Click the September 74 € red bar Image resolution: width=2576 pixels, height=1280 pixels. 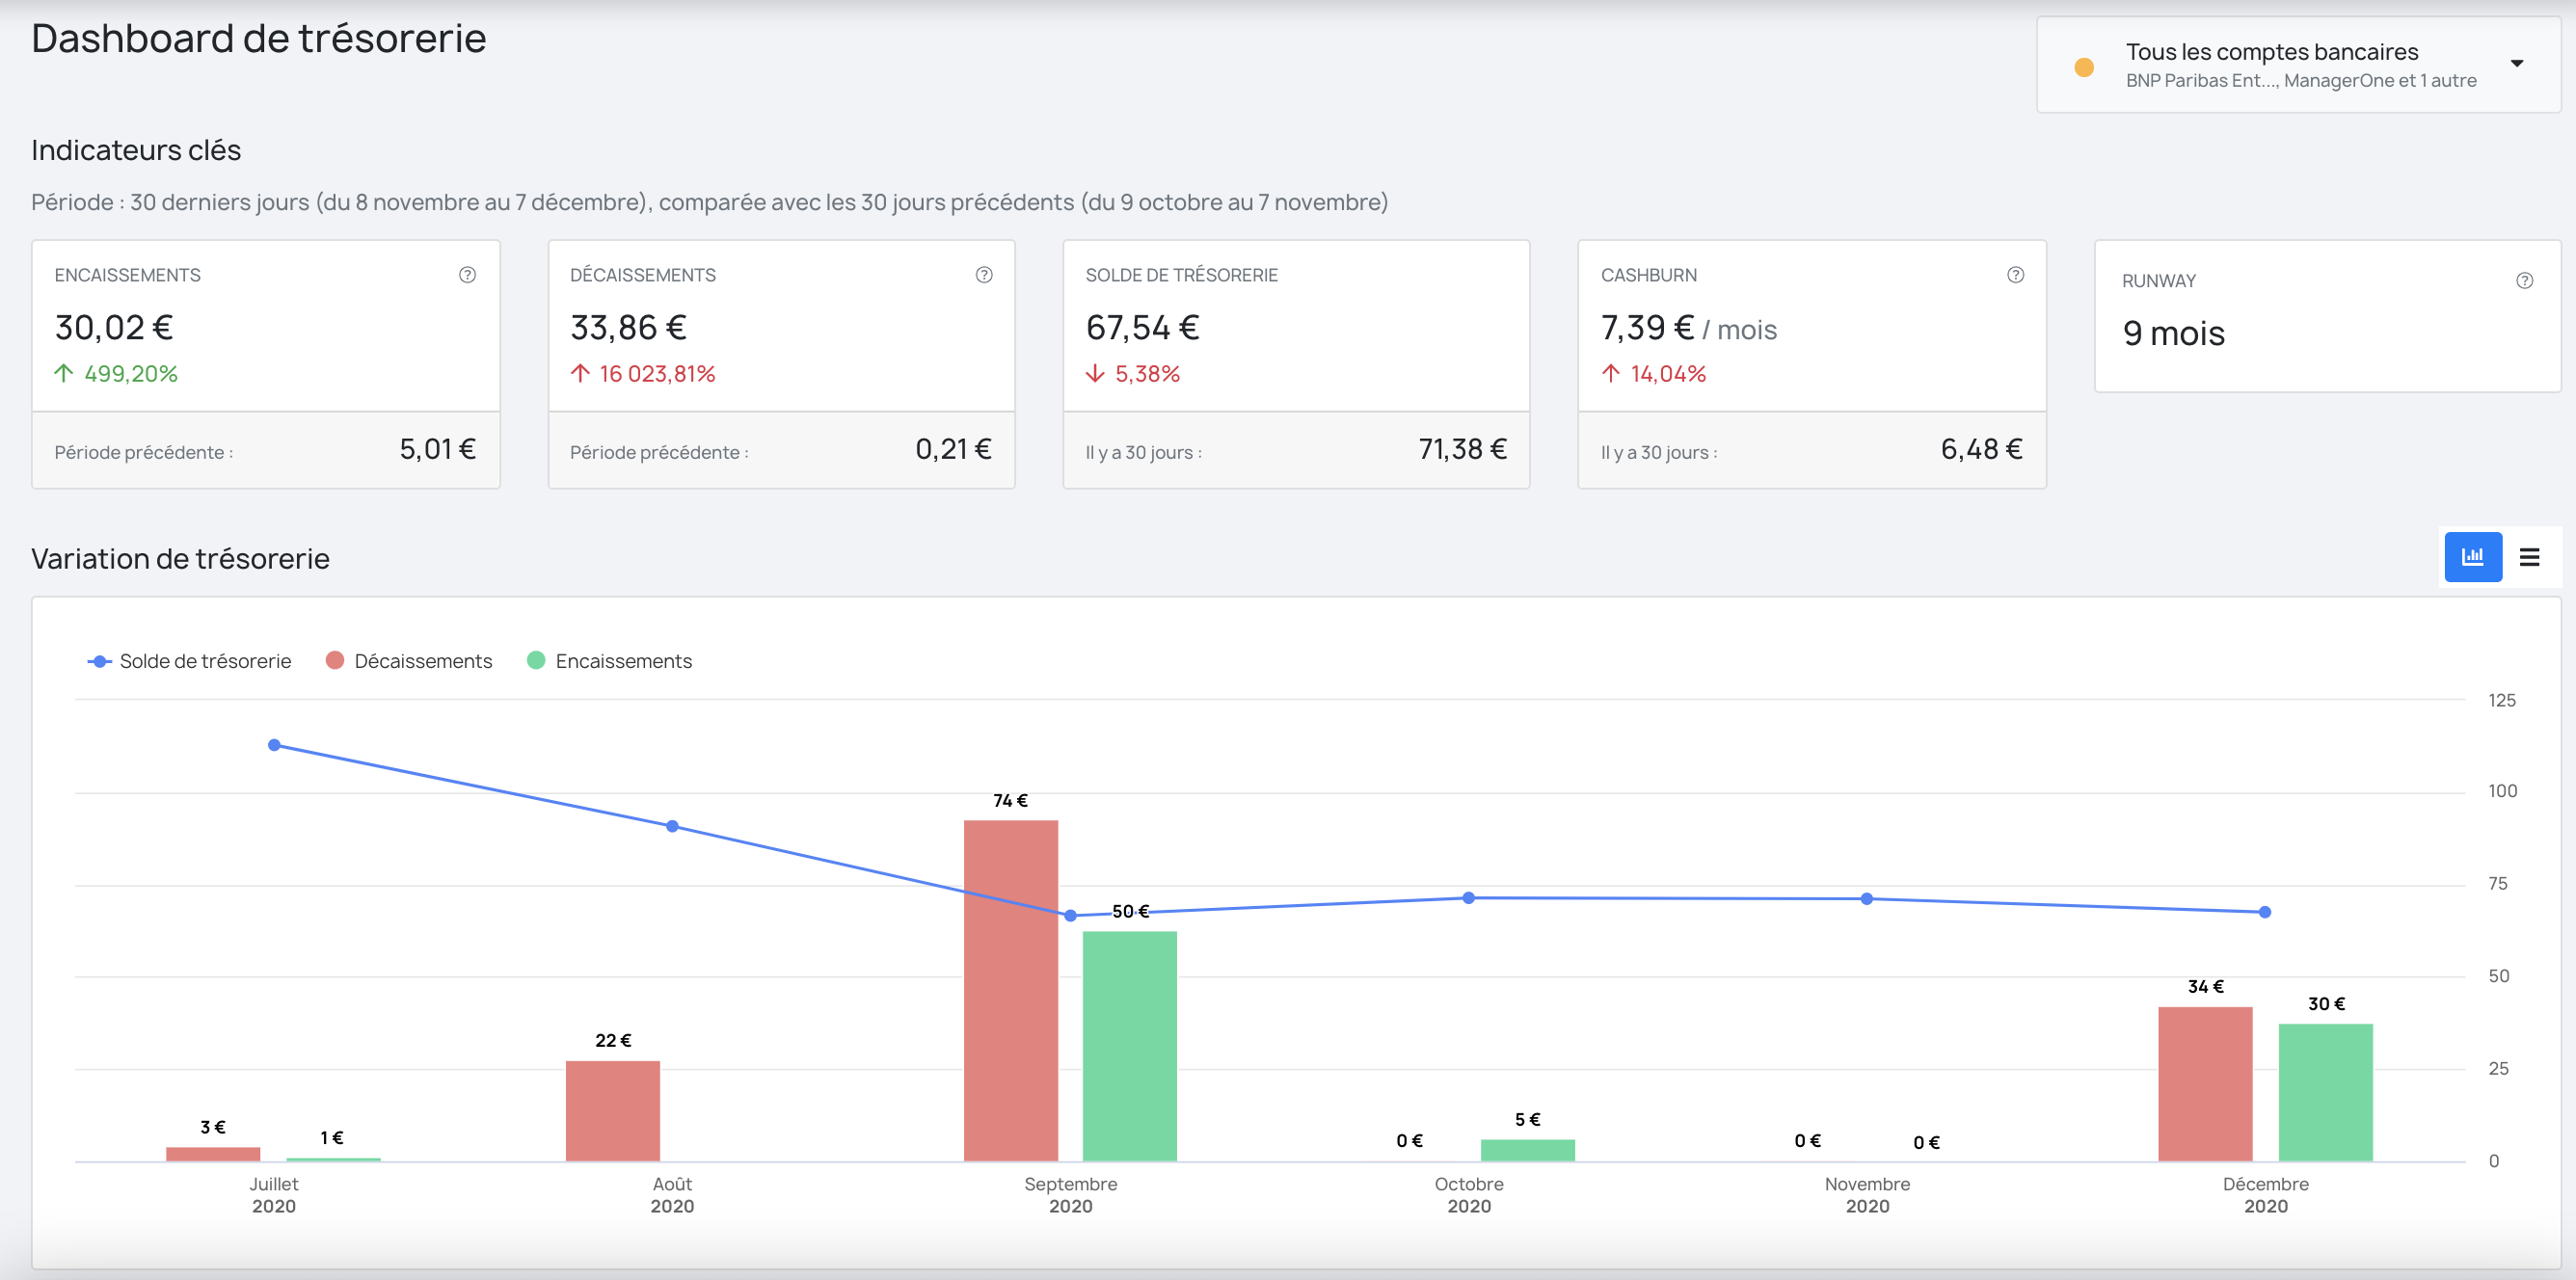click(x=1011, y=990)
